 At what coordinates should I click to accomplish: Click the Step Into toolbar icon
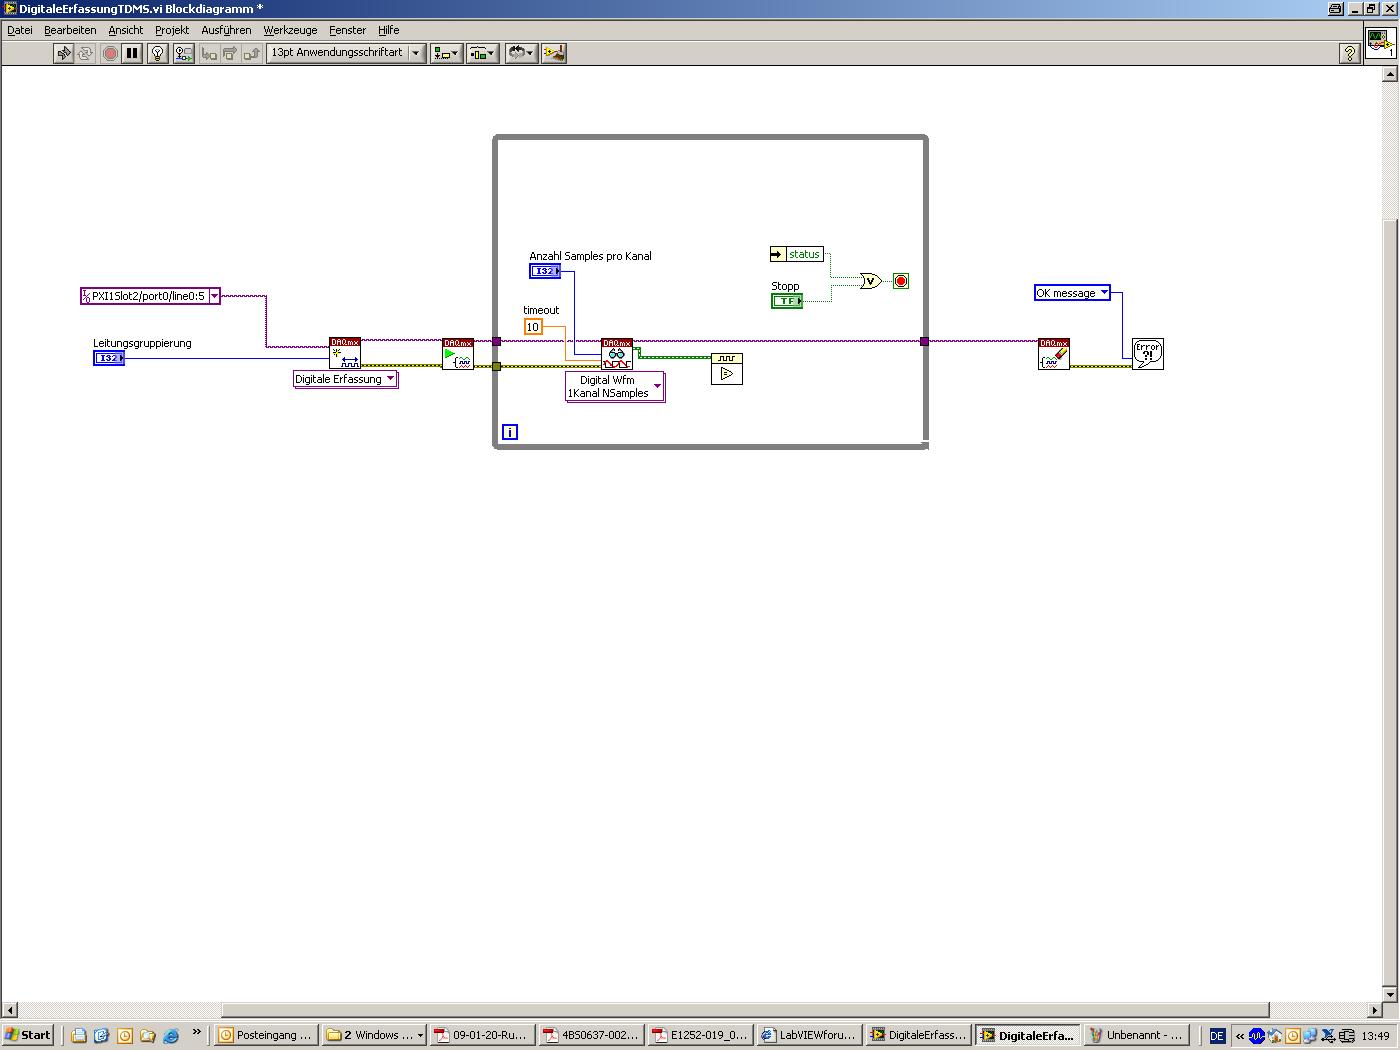coord(209,53)
